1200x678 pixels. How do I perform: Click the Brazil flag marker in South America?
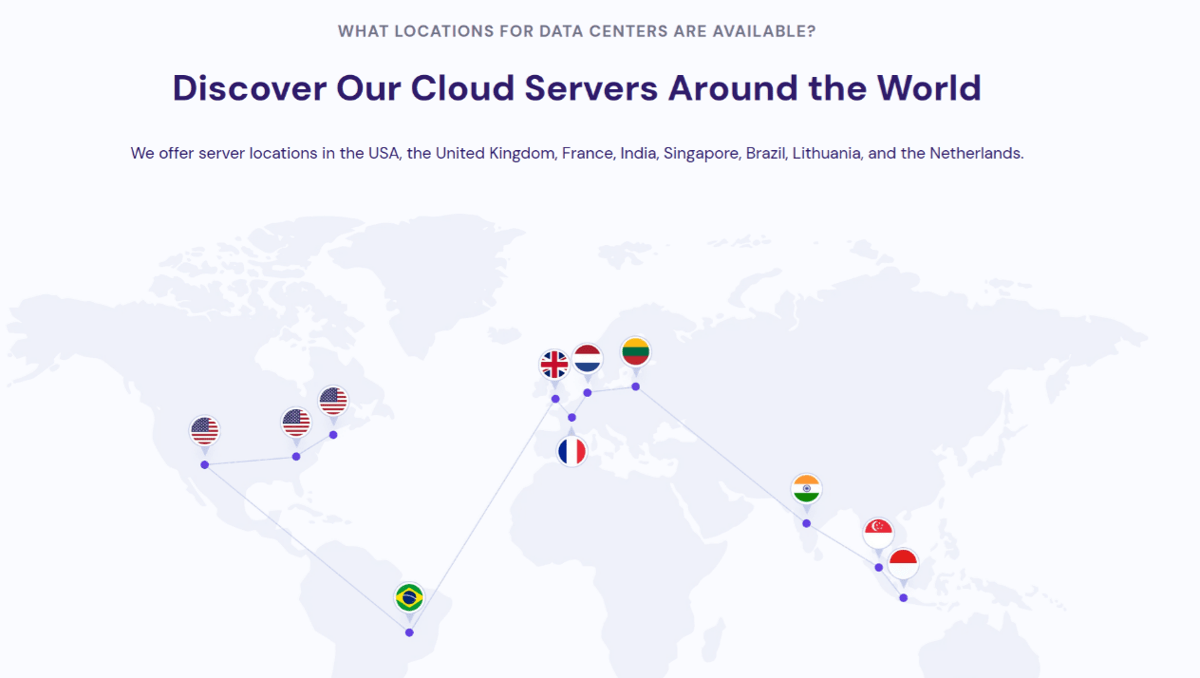[409, 598]
